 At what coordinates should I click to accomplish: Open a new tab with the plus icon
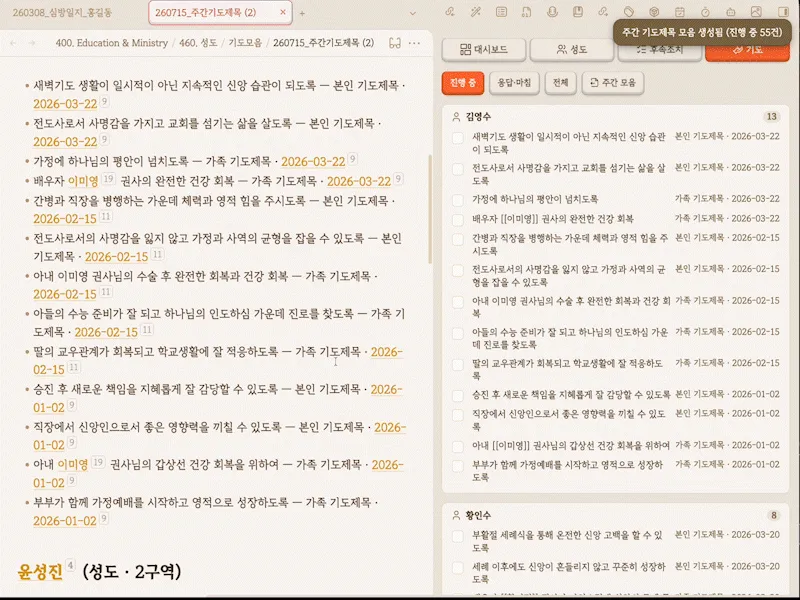click(302, 13)
